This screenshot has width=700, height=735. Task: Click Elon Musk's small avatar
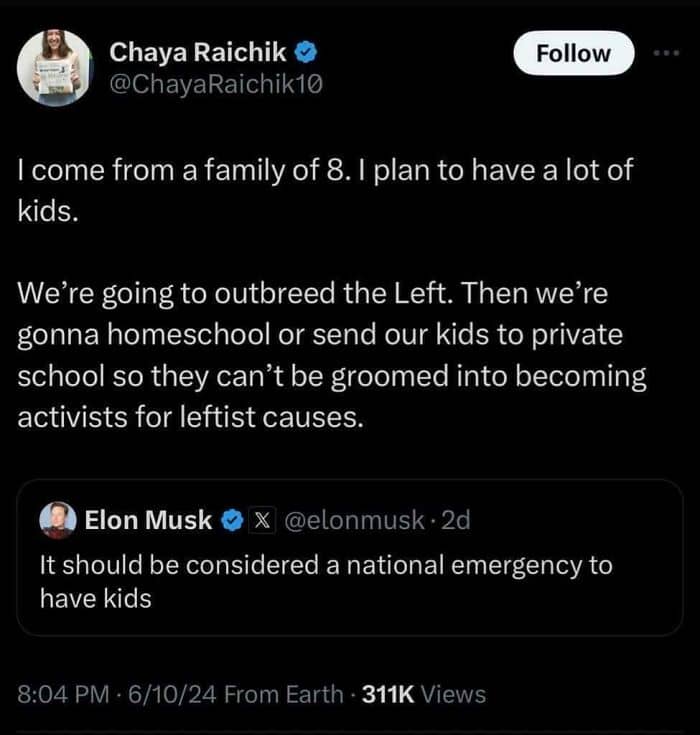tap(57, 520)
